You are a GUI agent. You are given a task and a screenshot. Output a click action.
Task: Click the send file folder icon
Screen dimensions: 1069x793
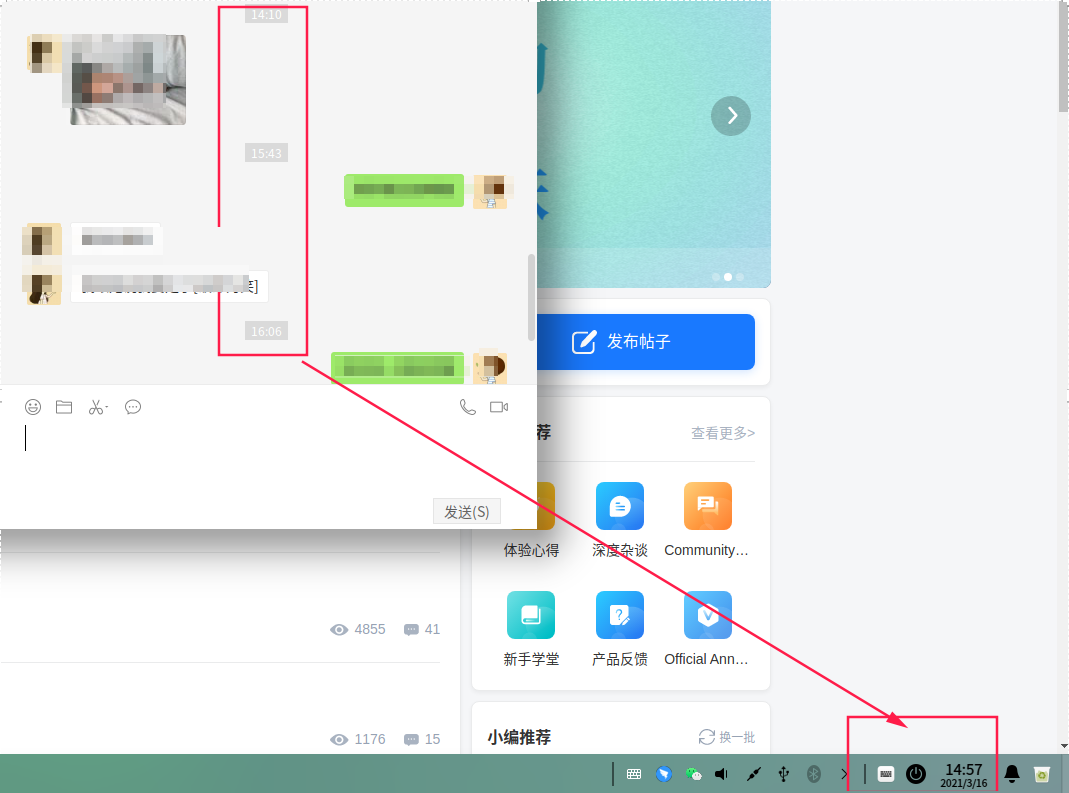coord(64,407)
